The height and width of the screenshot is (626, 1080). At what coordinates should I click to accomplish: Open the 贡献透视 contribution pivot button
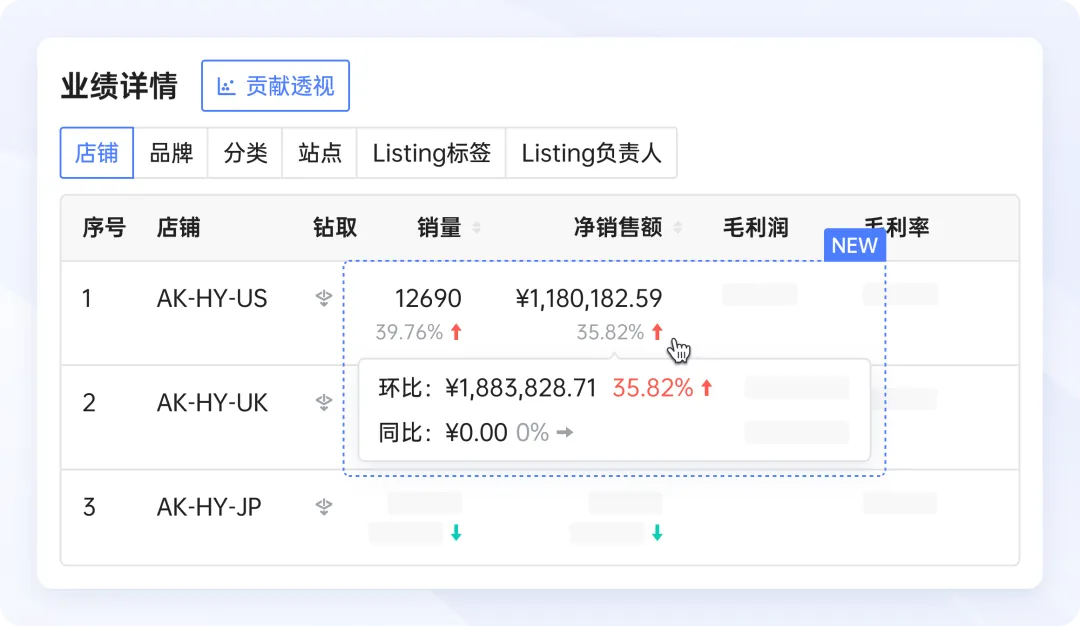pos(276,86)
